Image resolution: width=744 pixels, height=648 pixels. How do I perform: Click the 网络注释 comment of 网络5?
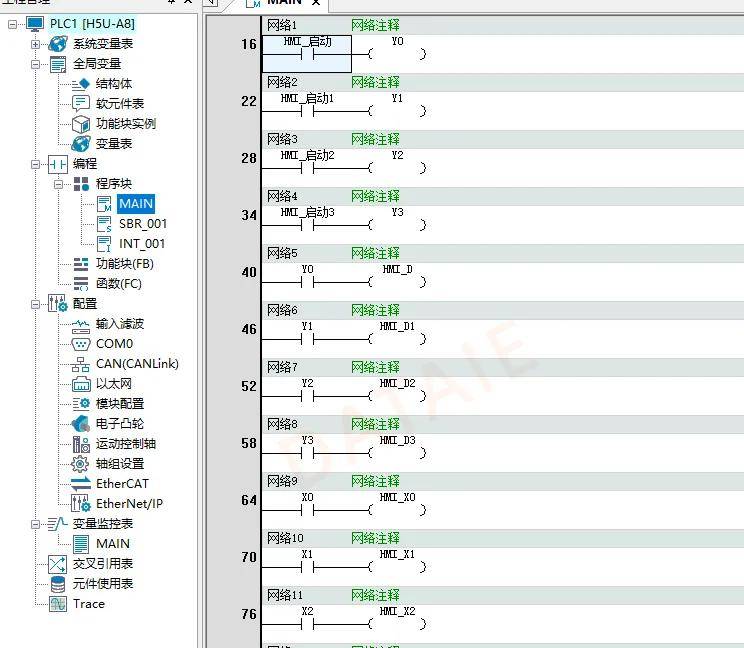click(x=375, y=253)
